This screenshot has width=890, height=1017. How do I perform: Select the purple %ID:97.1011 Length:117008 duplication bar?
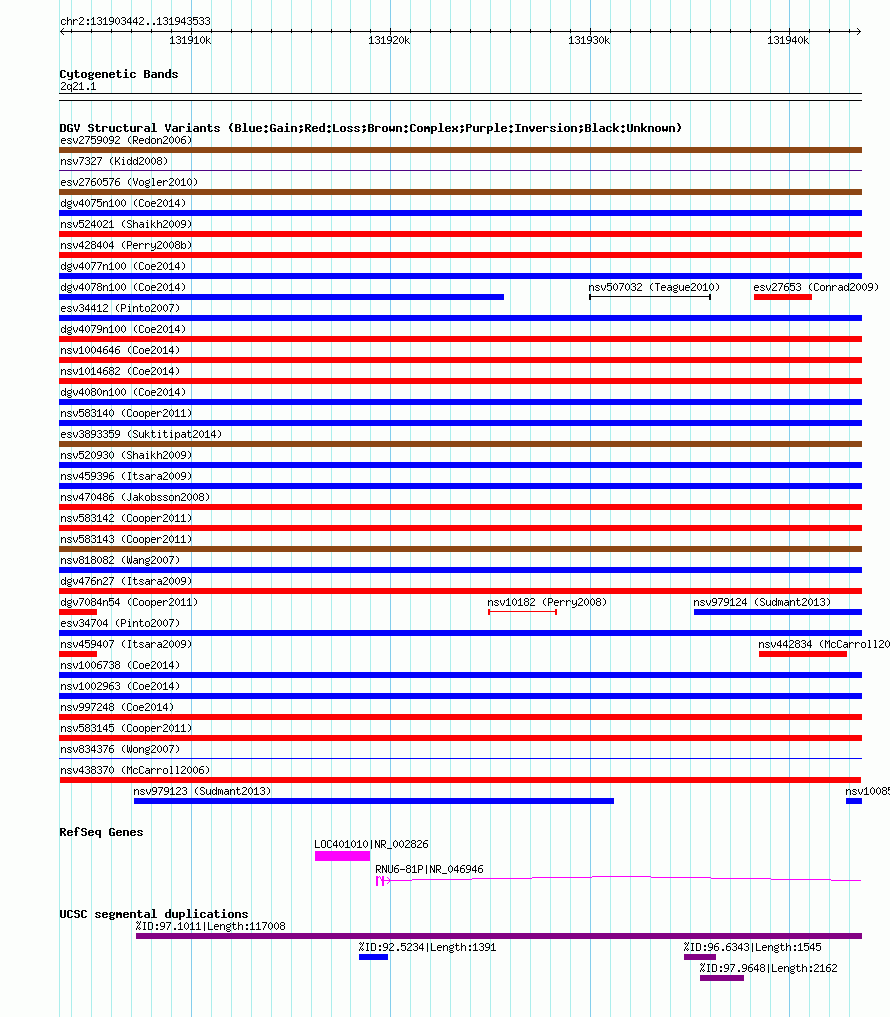click(499, 936)
